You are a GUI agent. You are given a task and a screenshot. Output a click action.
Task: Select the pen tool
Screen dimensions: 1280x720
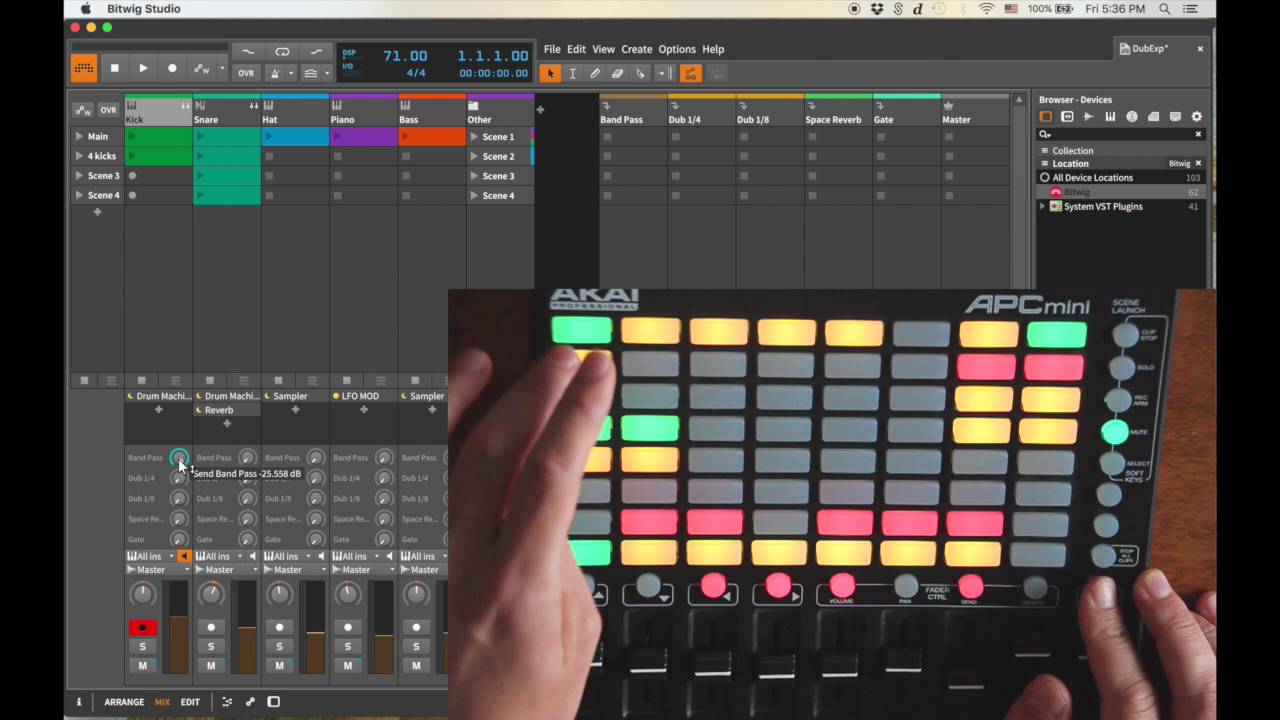tap(595, 73)
